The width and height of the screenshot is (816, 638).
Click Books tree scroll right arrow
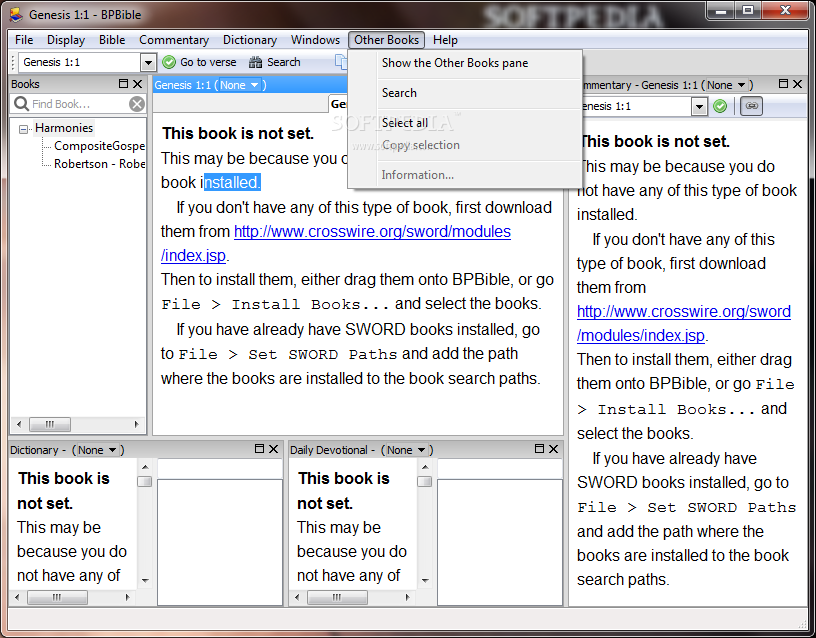(x=137, y=424)
